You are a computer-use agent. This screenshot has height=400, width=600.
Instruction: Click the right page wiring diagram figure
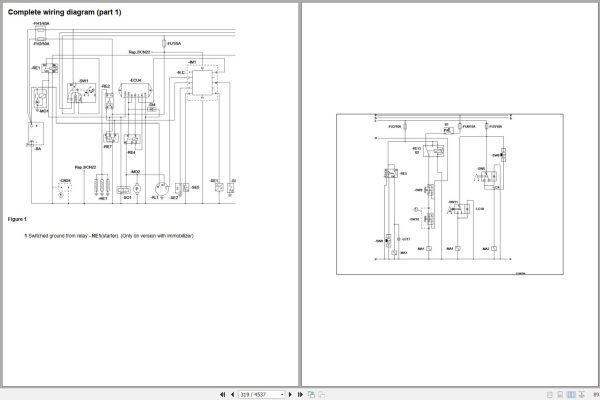point(450,194)
